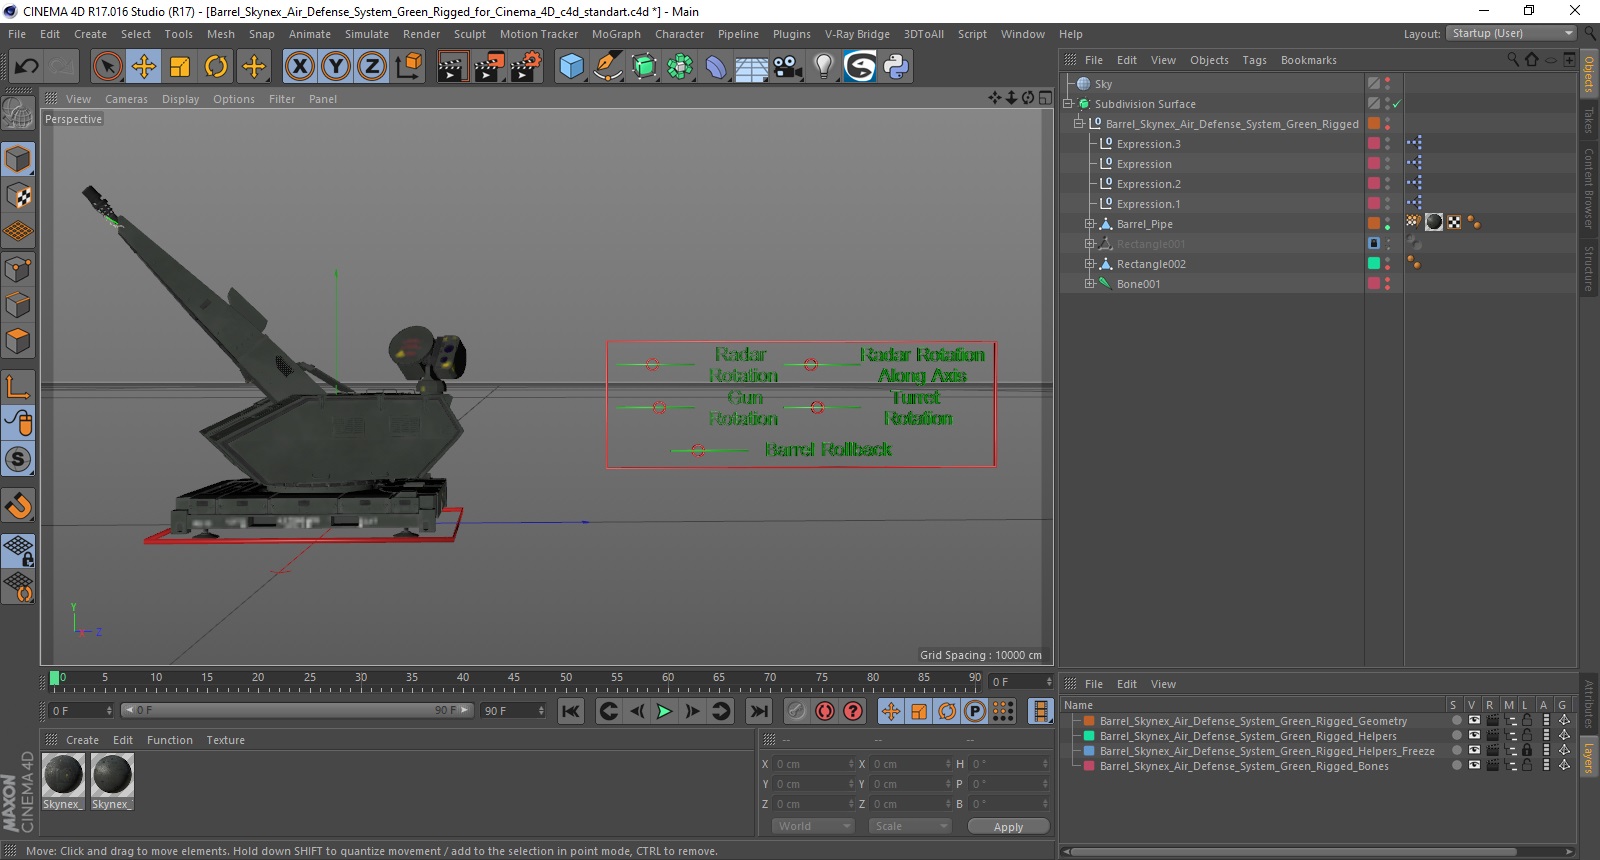Select the Rotate tool

(x=216, y=67)
